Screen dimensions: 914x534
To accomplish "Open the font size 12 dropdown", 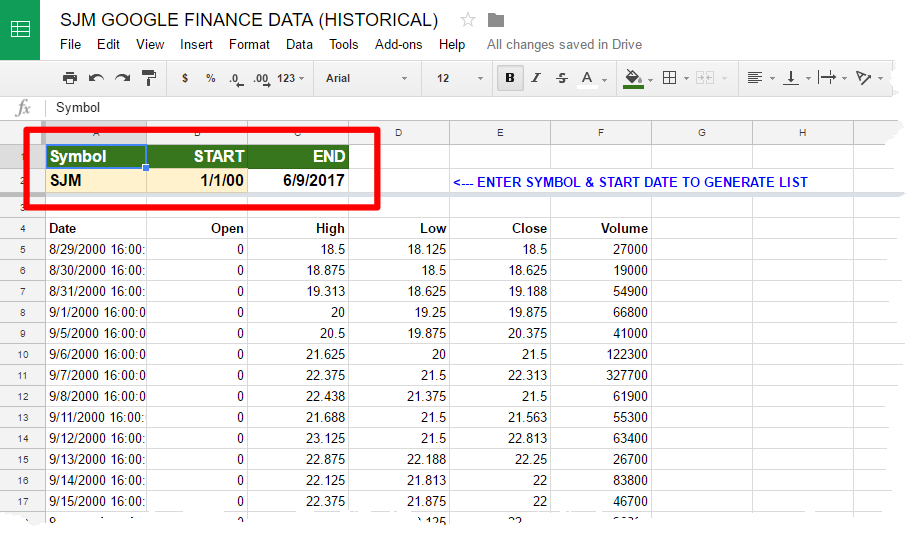I will (460, 78).
